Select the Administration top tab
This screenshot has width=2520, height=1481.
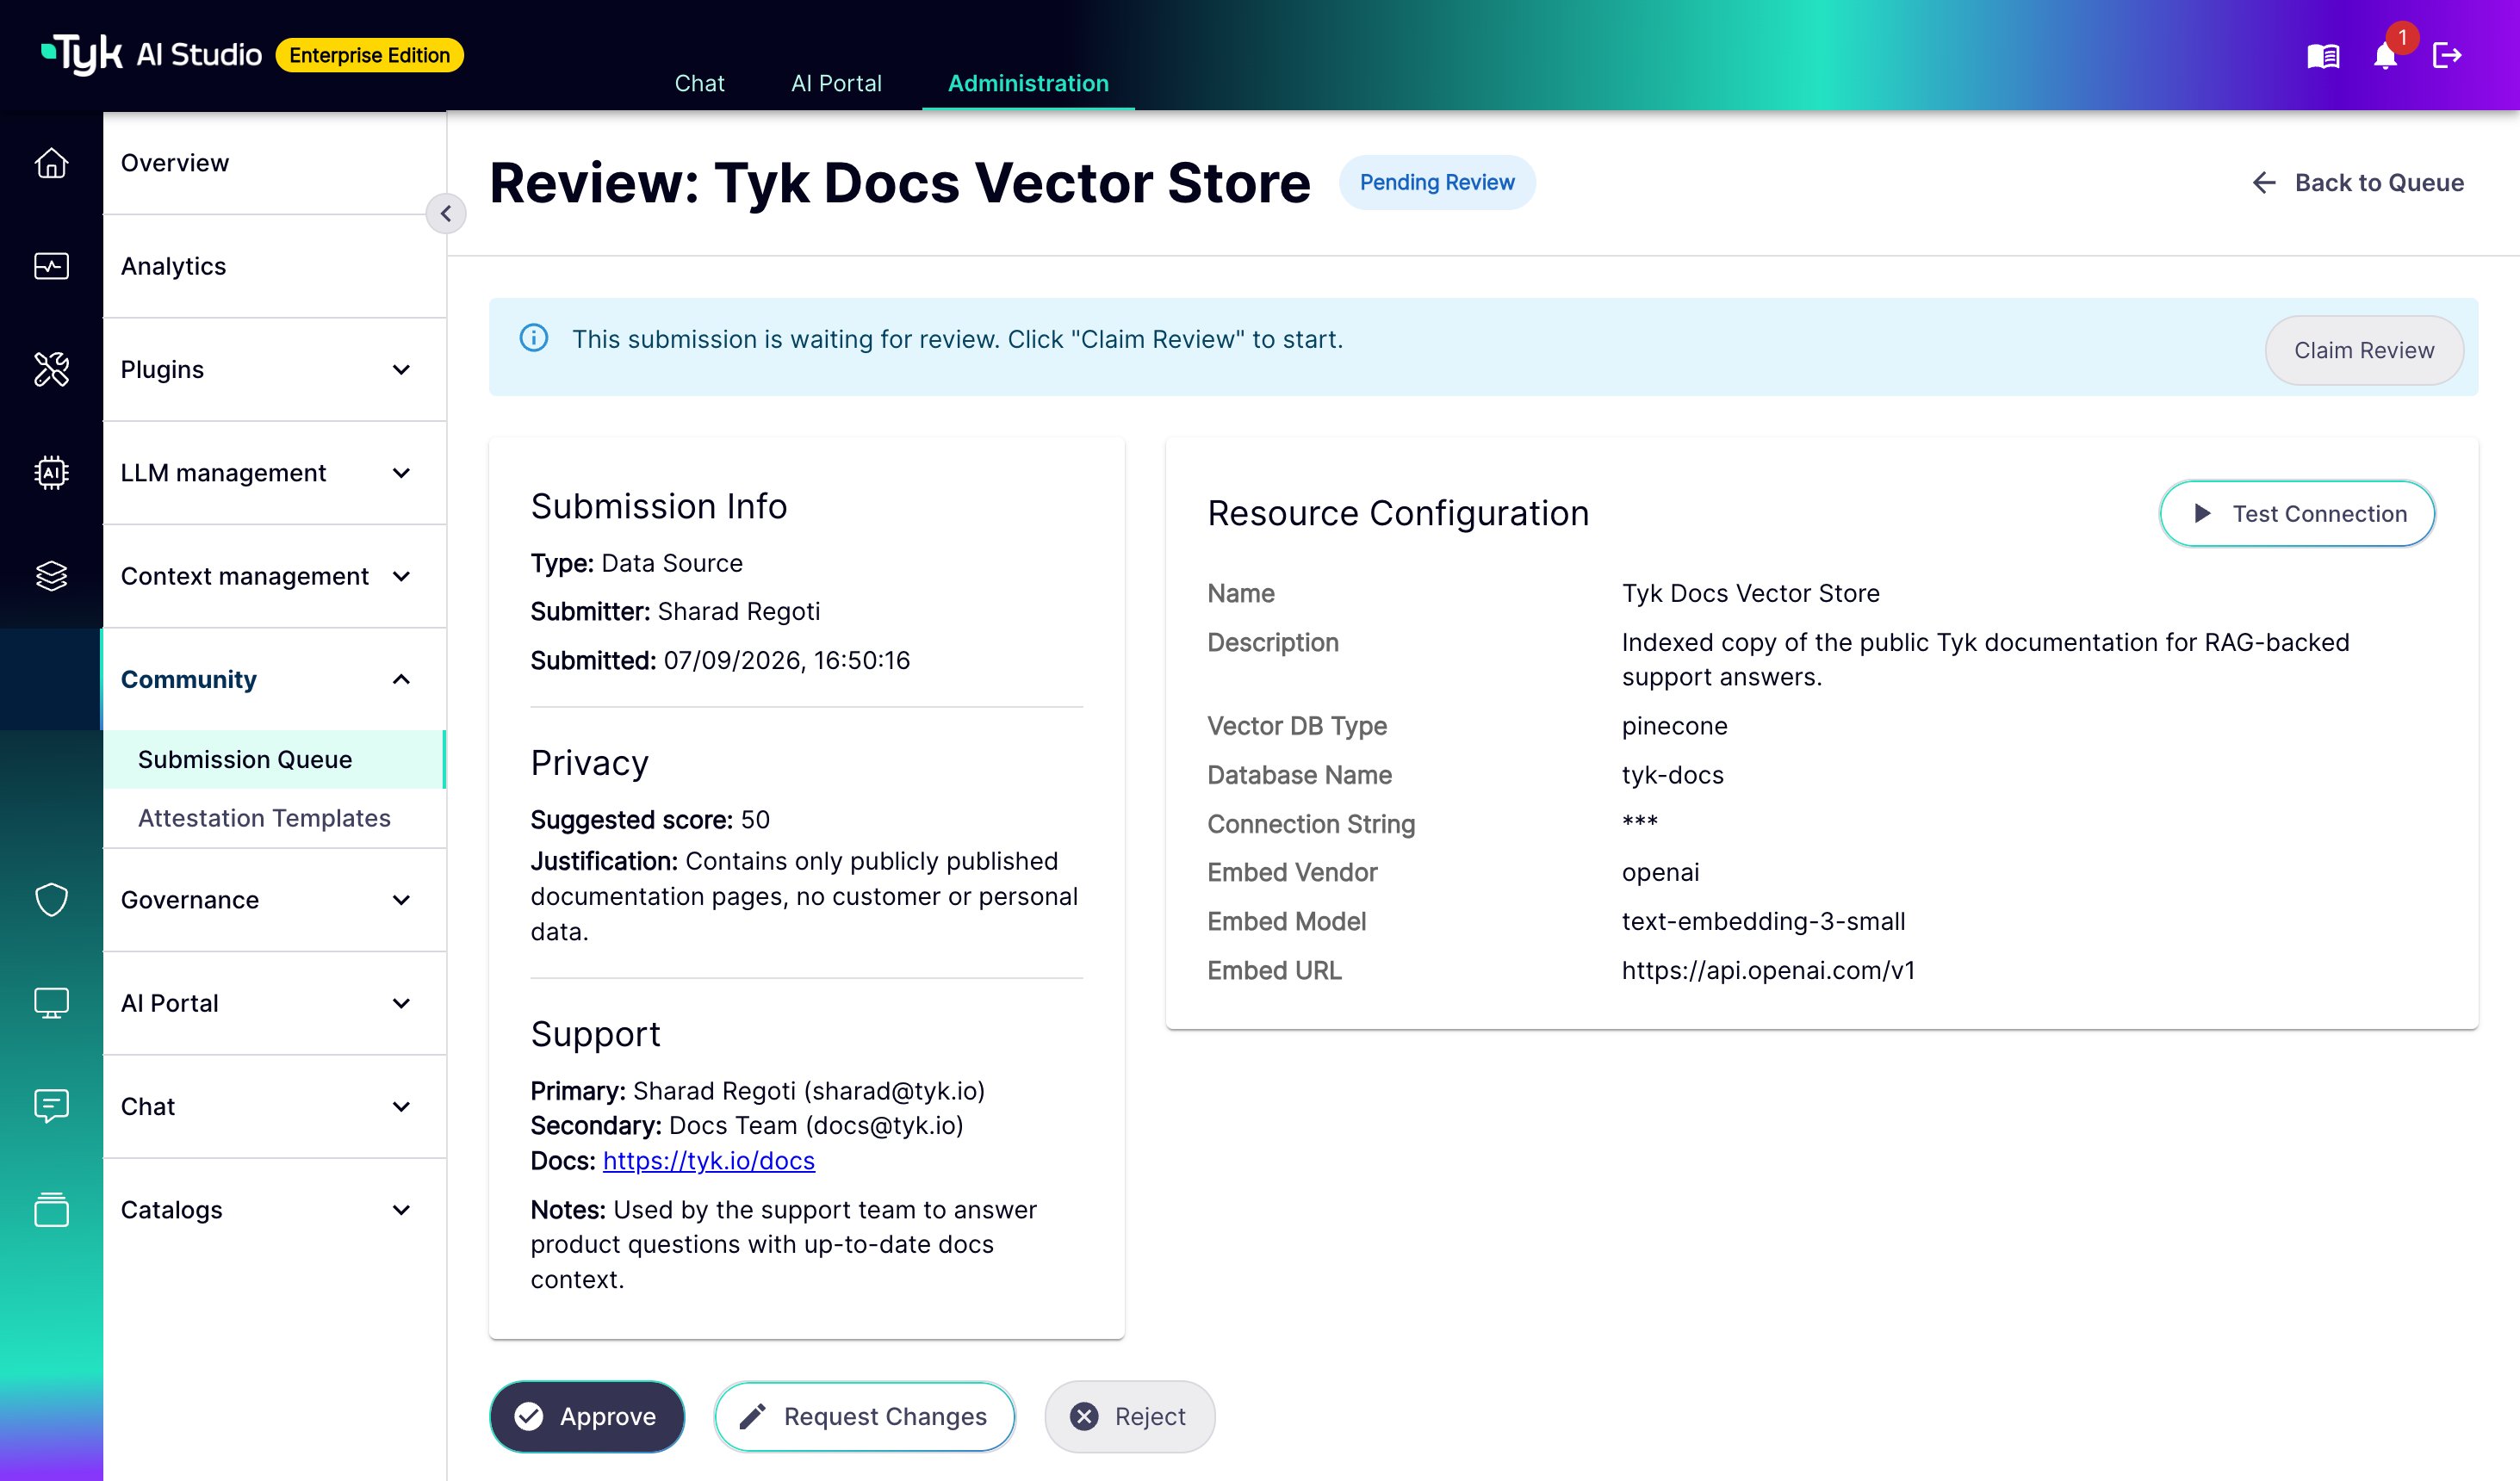(1028, 83)
